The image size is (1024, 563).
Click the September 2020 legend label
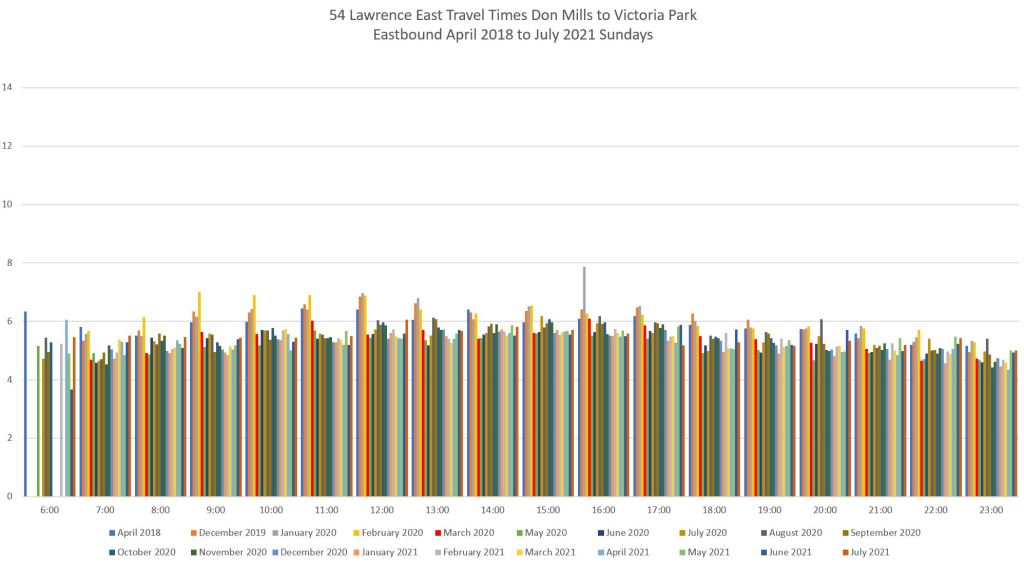886,533
